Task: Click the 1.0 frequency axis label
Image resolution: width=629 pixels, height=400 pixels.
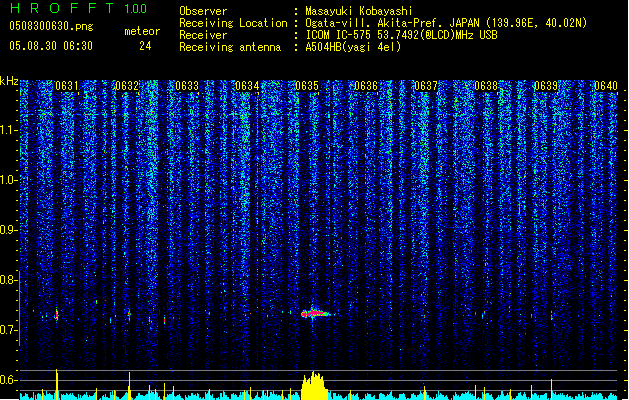Action: pyautogui.click(x=8, y=180)
